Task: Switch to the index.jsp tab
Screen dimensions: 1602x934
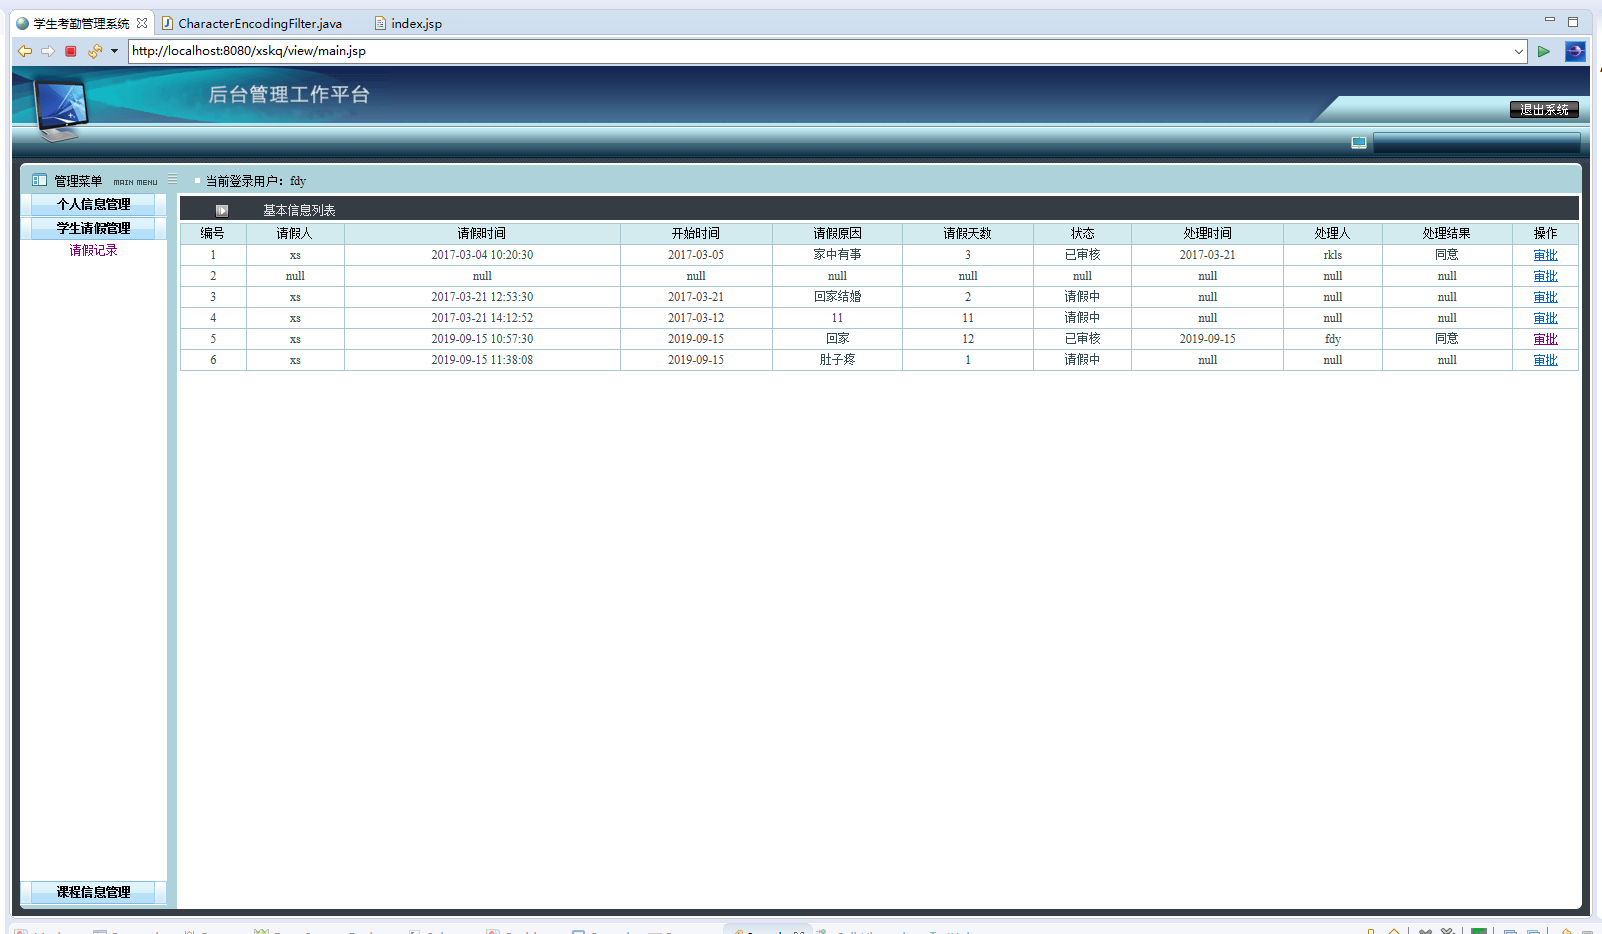Action: pos(408,23)
